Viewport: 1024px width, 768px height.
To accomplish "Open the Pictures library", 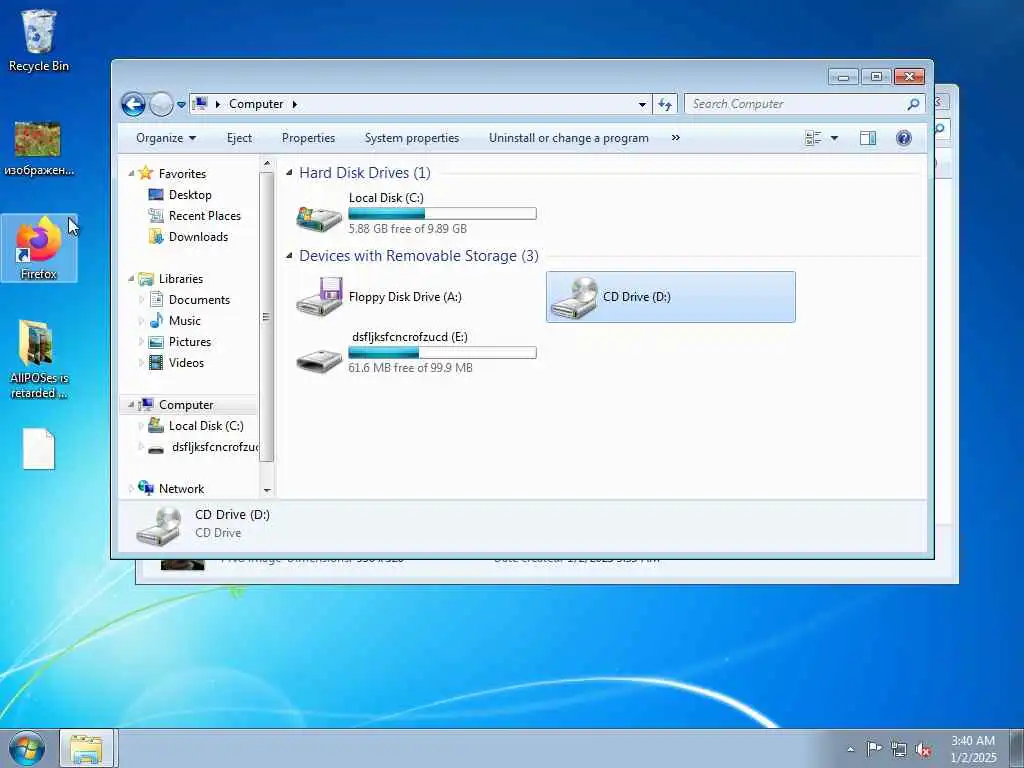I will pyautogui.click(x=189, y=342).
